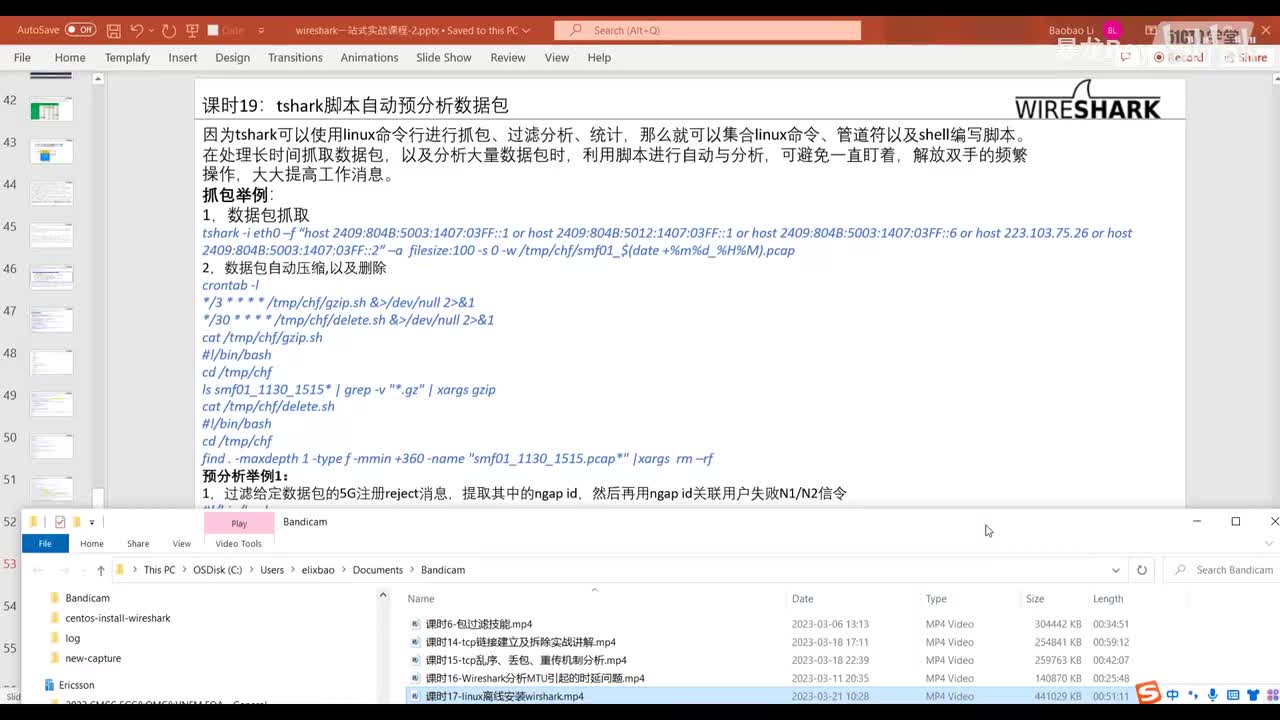The height and width of the screenshot is (720, 1280).
Task: Select slide 50 thumbnail
Action: (51, 446)
